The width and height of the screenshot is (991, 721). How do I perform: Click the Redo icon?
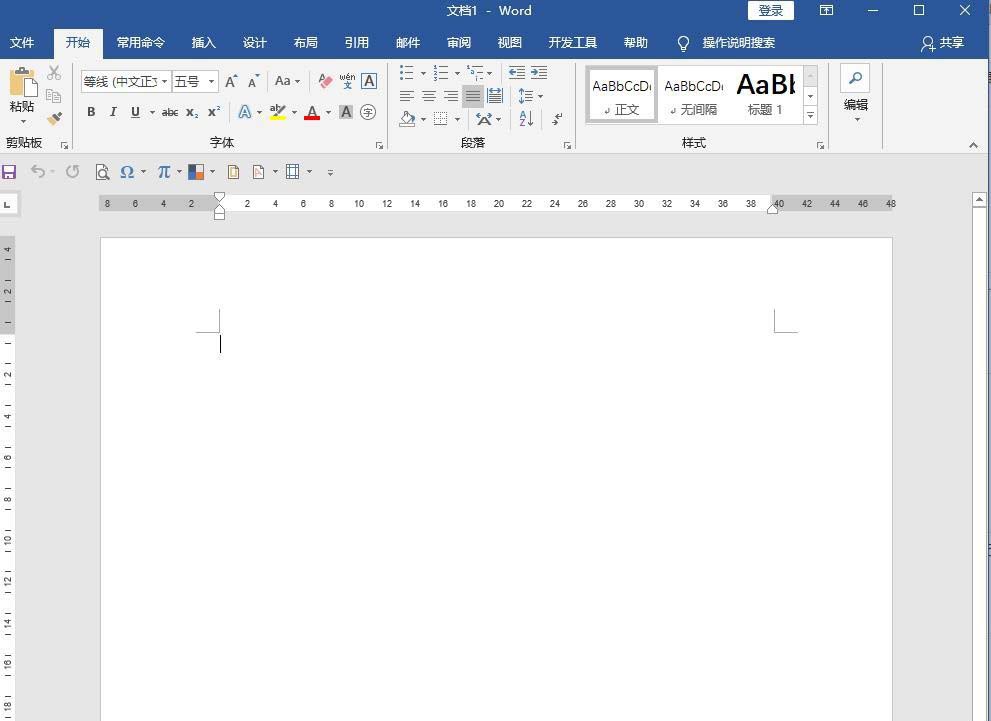(x=73, y=171)
